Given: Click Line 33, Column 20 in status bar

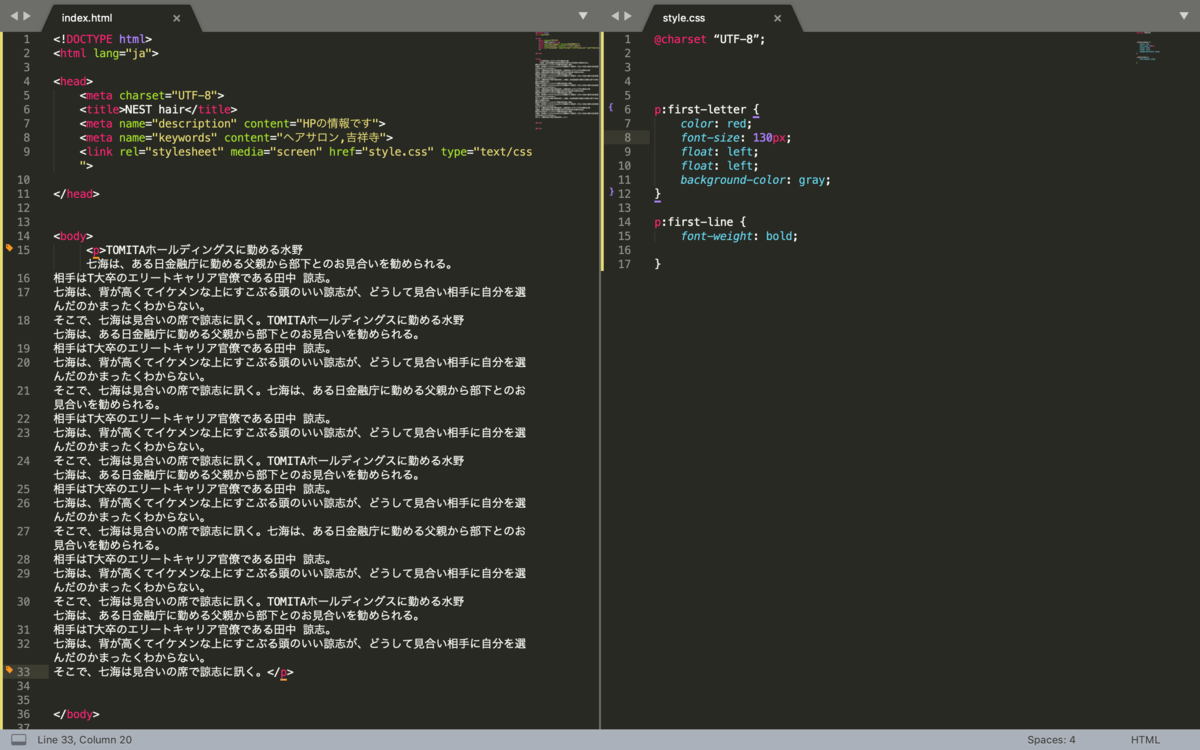Looking at the screenshot, I should tap(84, 740).
